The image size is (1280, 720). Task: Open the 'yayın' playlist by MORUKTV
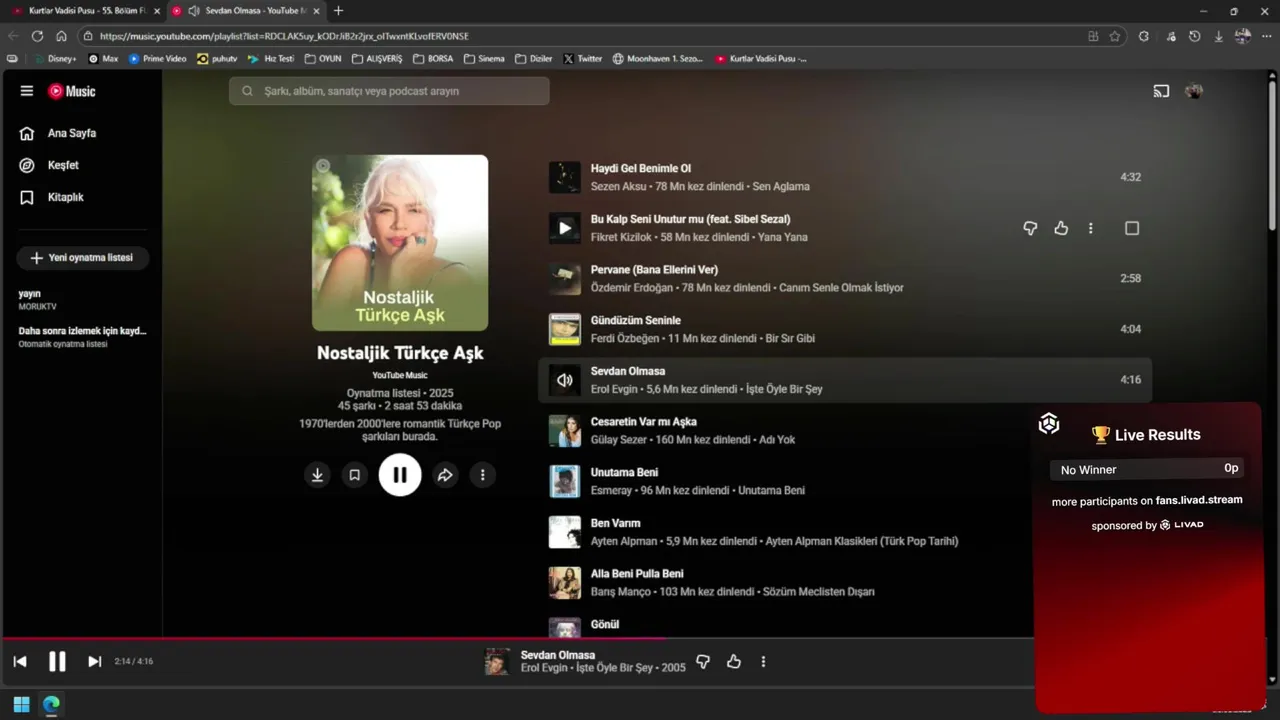37,300
